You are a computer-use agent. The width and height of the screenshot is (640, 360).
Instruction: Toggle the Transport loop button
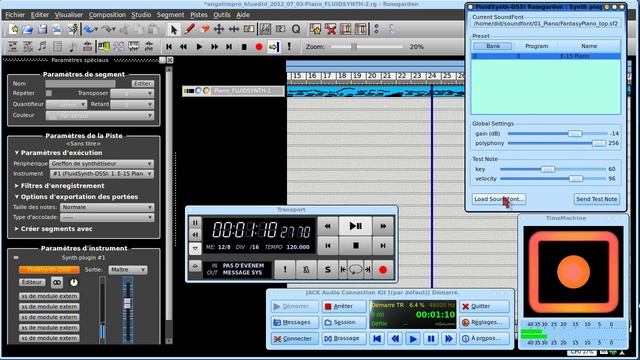pos(355,270)
